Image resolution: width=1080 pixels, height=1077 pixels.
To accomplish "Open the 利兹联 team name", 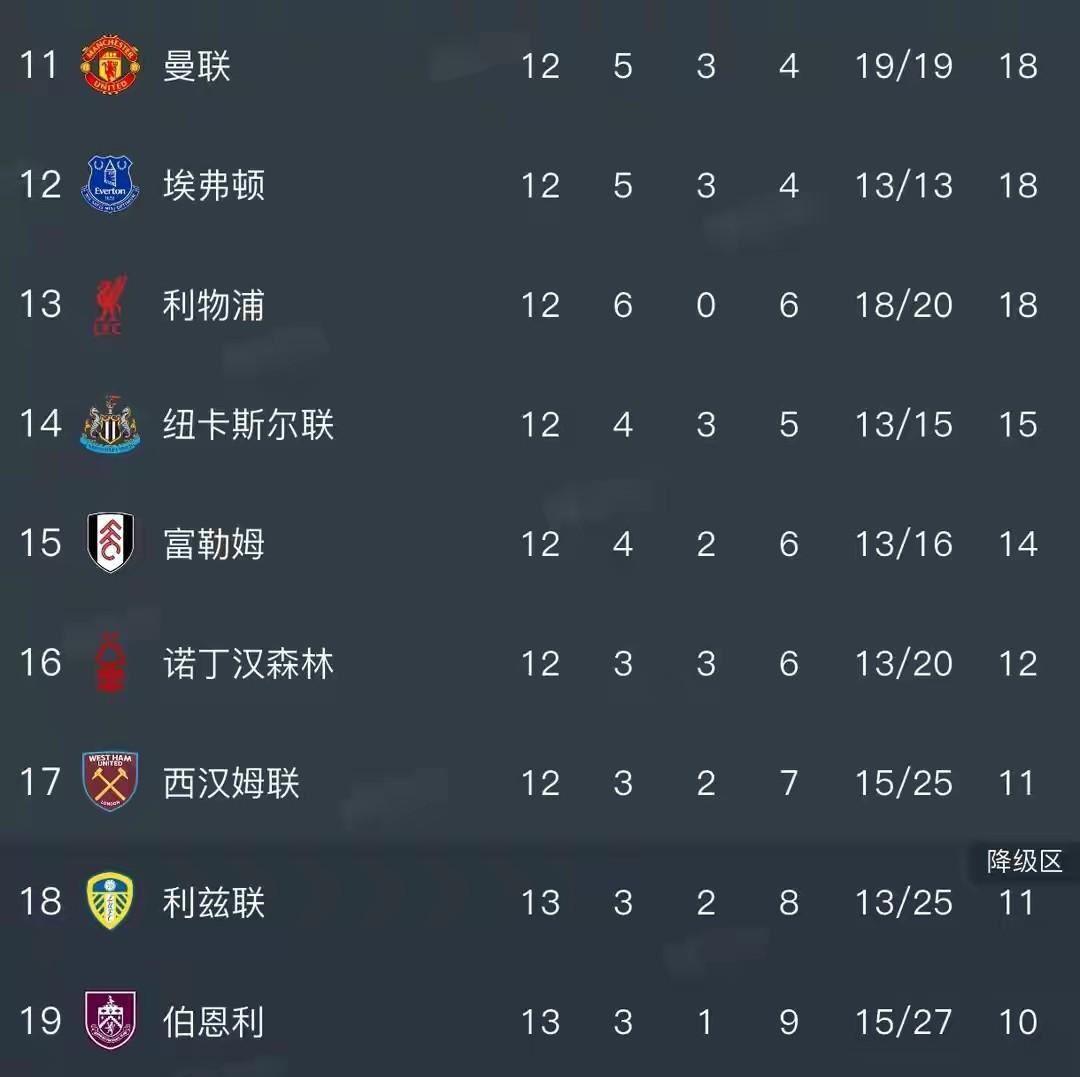I will (x=214, y=902).
